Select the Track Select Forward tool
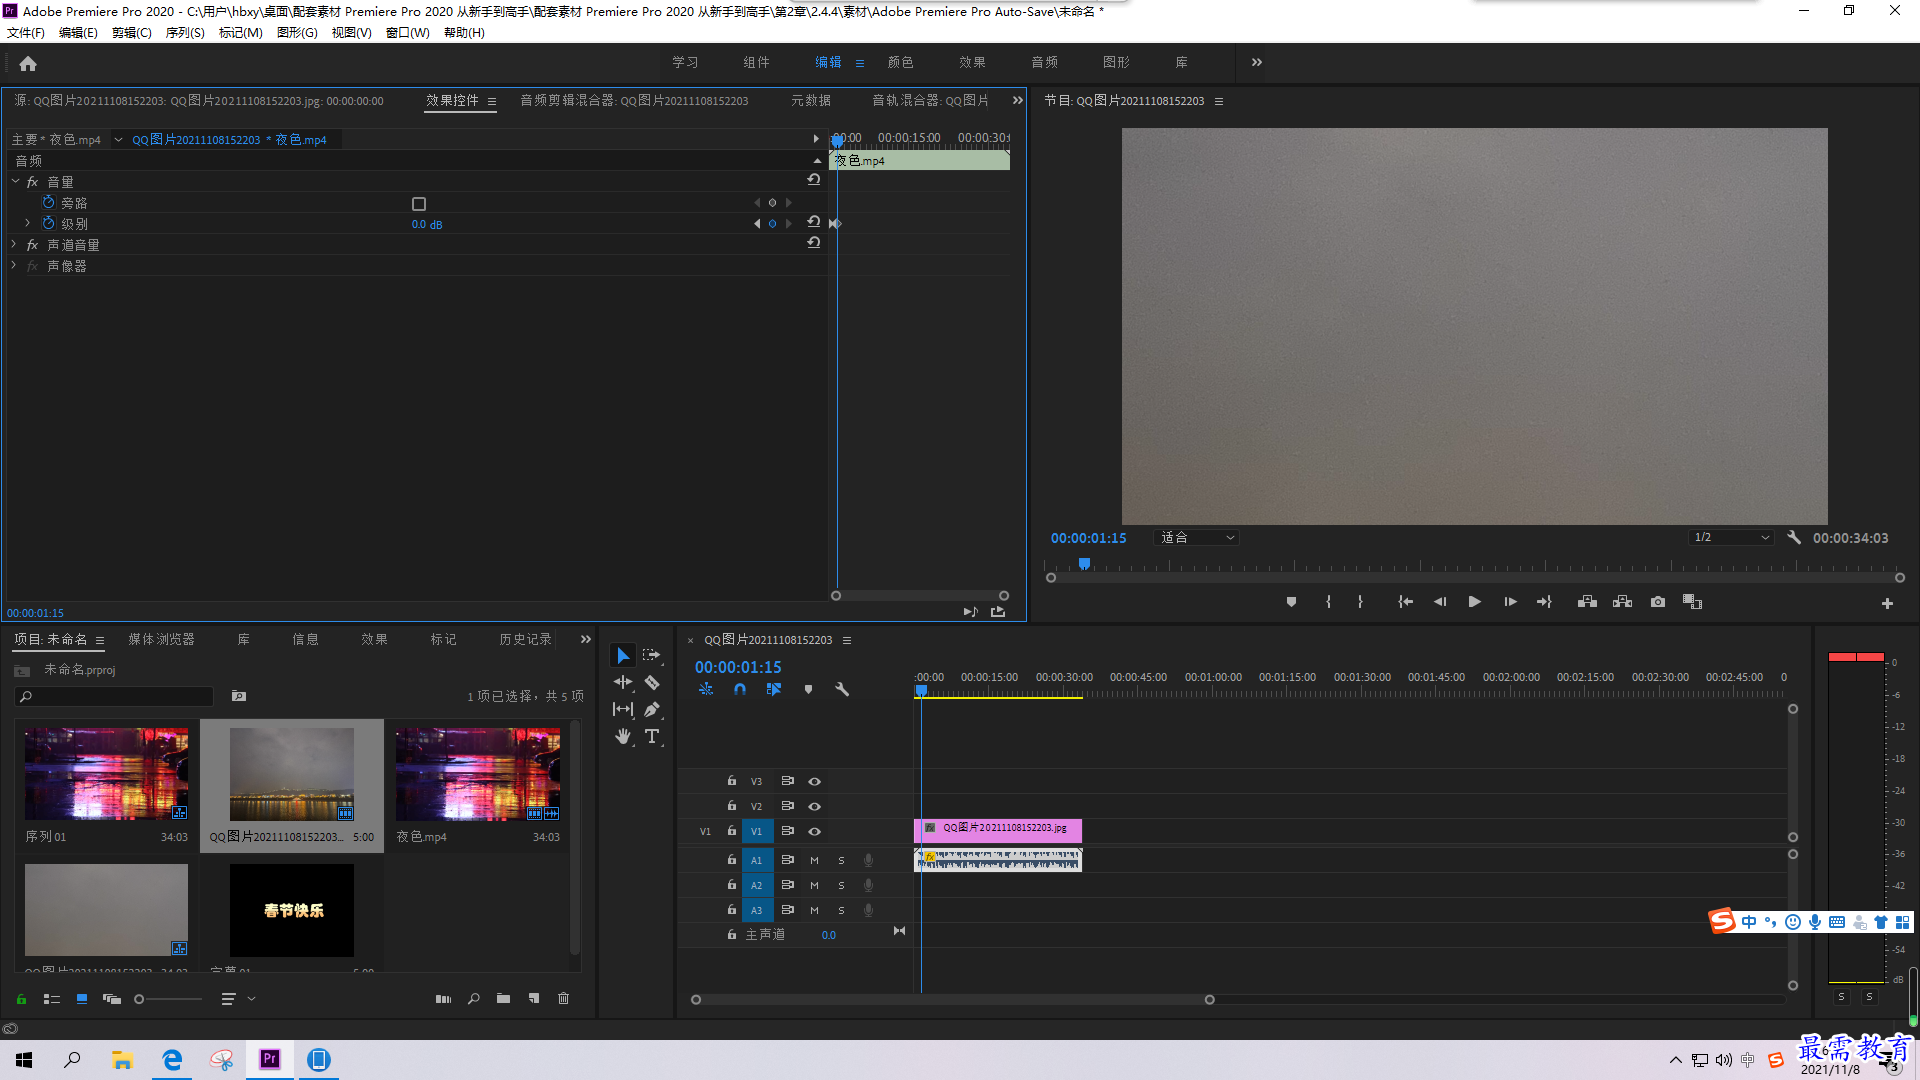1920x1080 pixels. pyautogui.click(x=652, y=655)
